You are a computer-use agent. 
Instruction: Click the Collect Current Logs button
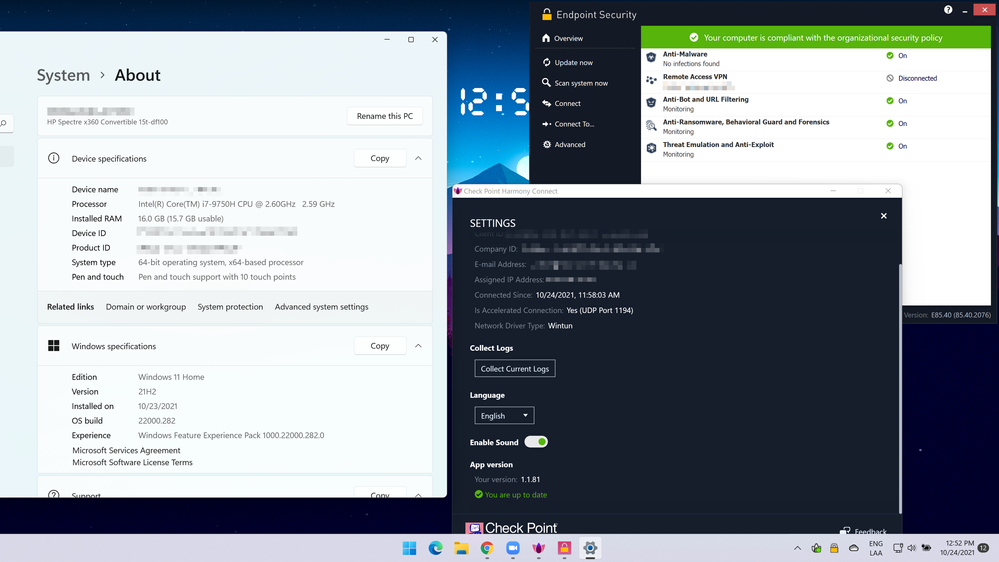point(514,368)
